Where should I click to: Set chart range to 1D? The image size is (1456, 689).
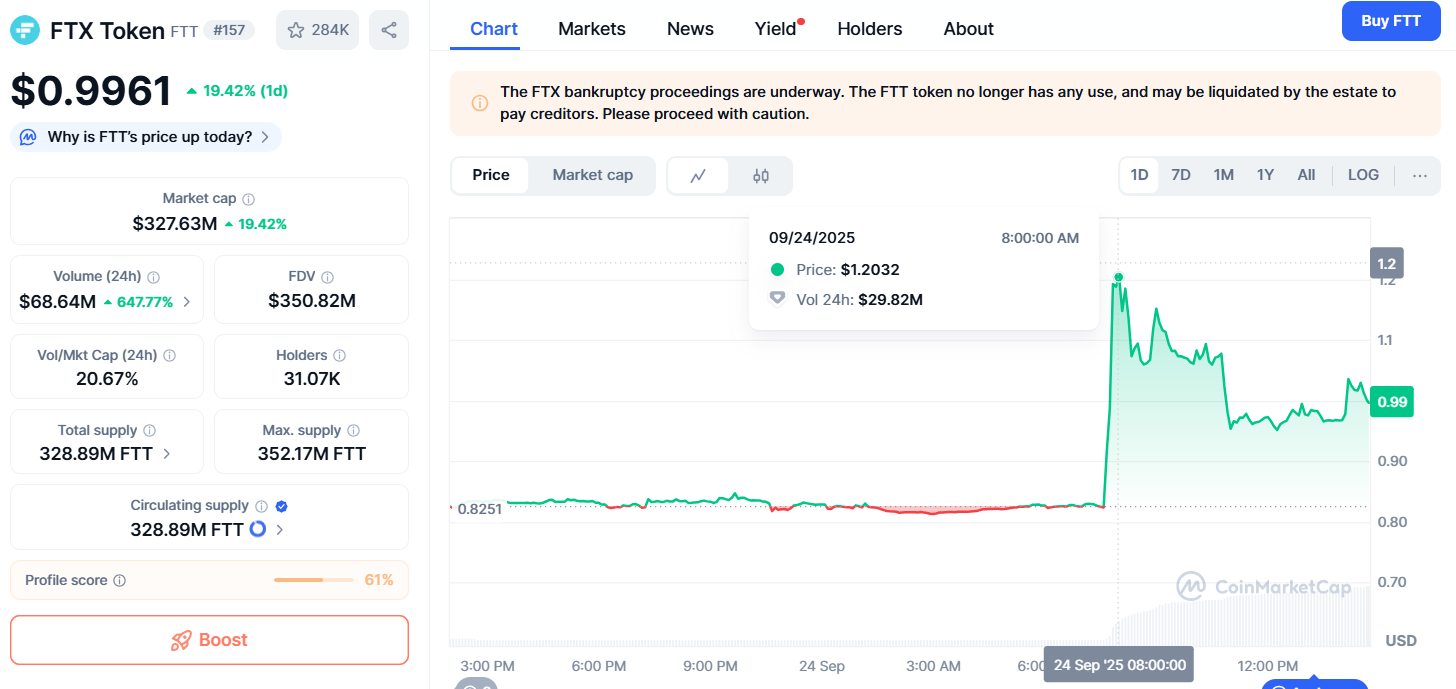(1139, 175)
